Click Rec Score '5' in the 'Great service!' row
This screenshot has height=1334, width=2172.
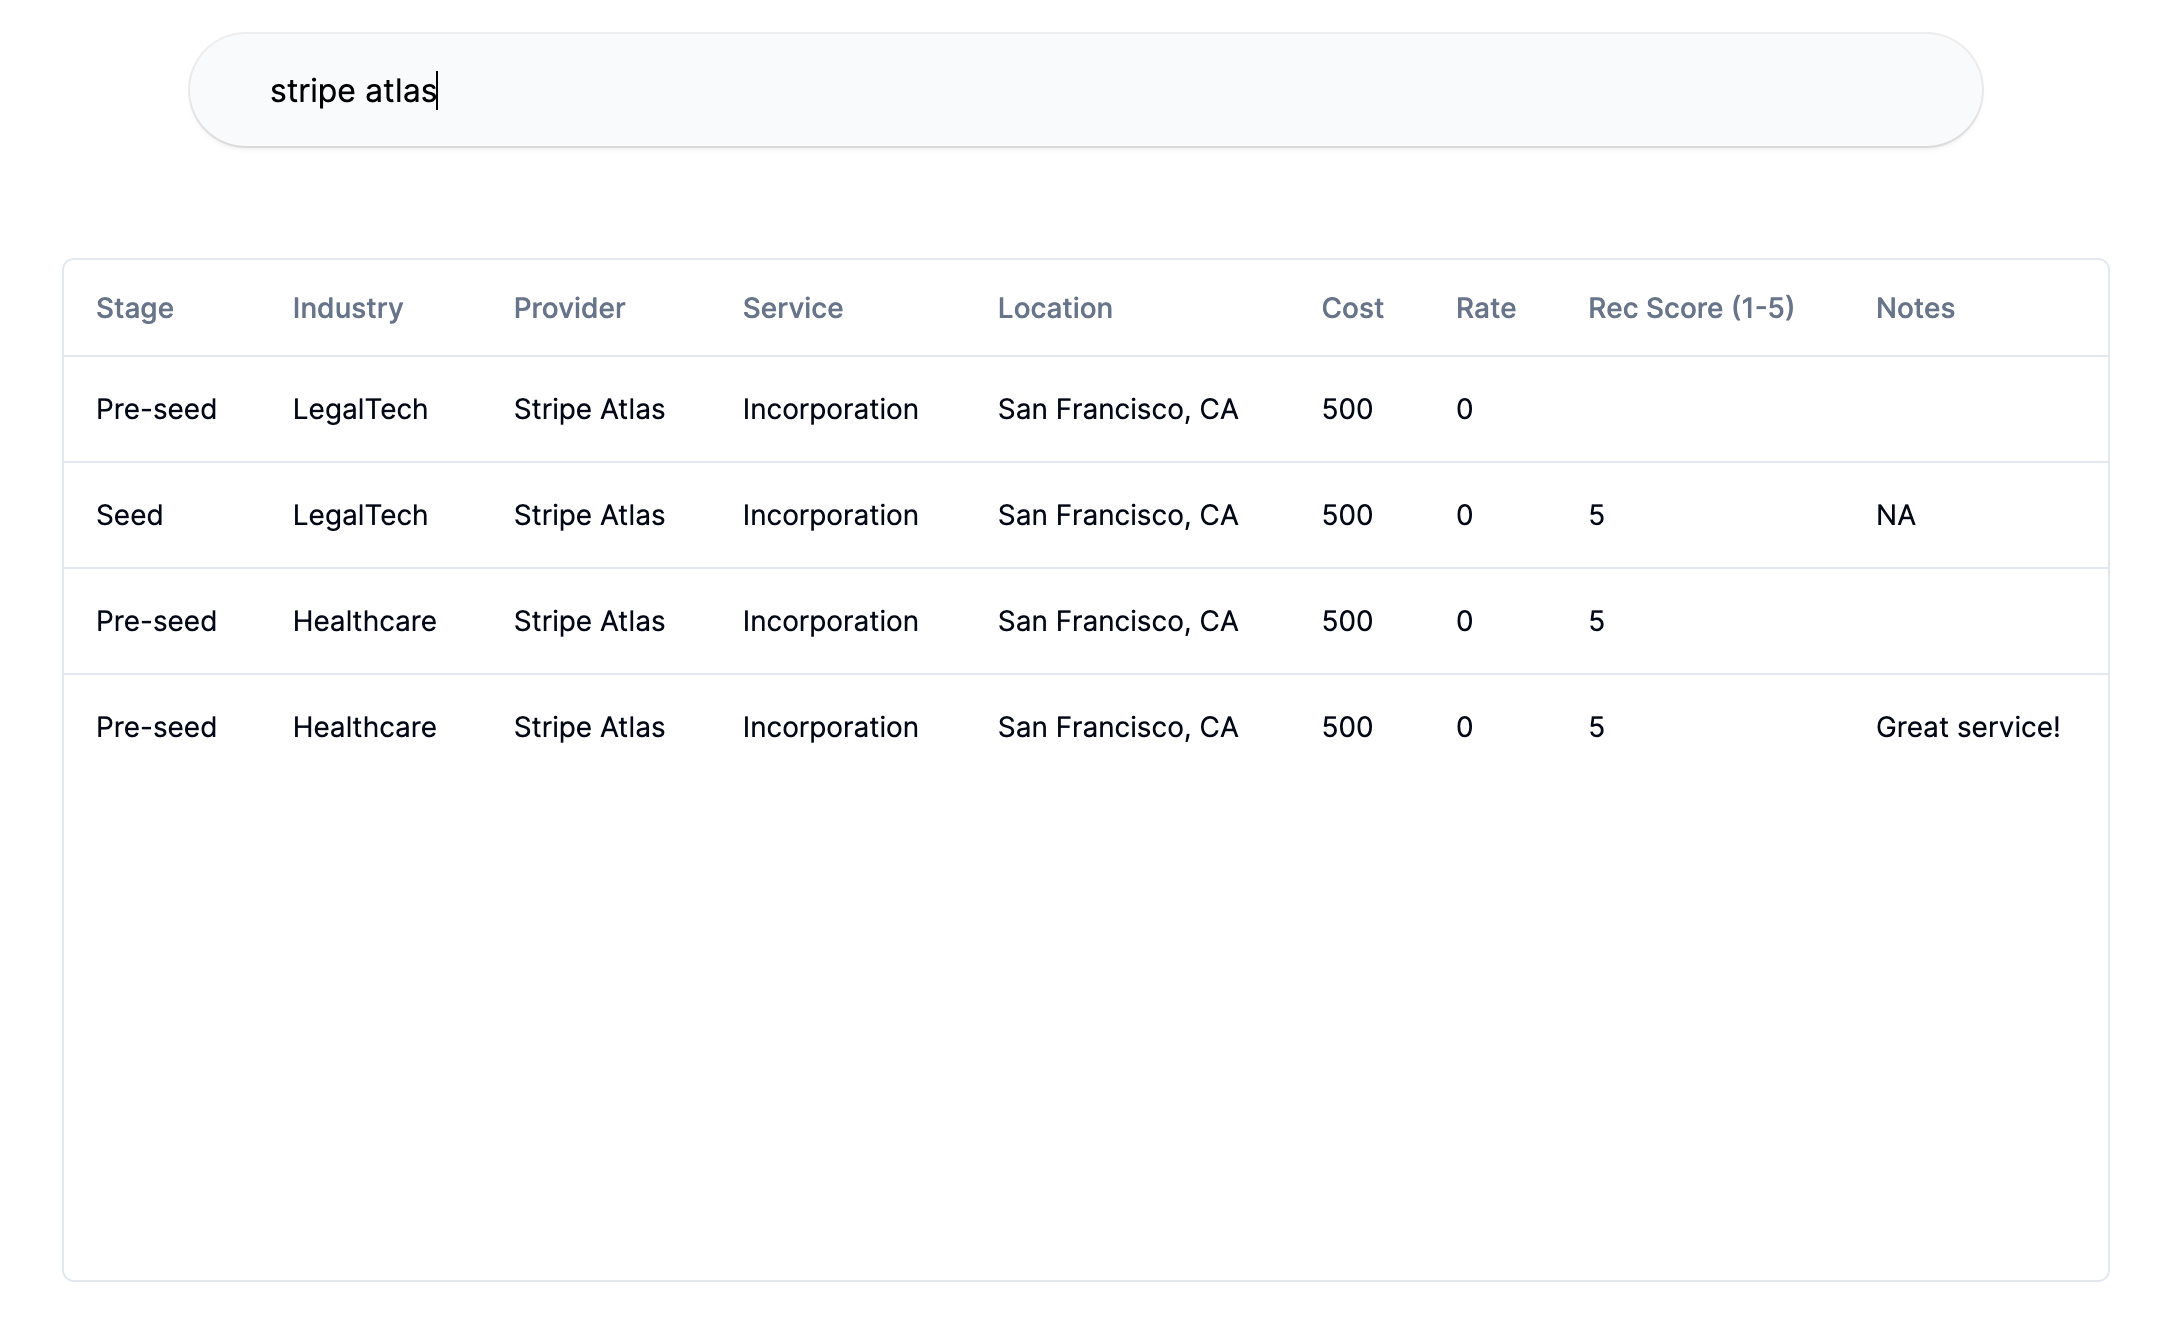(x=1596, y=727)
